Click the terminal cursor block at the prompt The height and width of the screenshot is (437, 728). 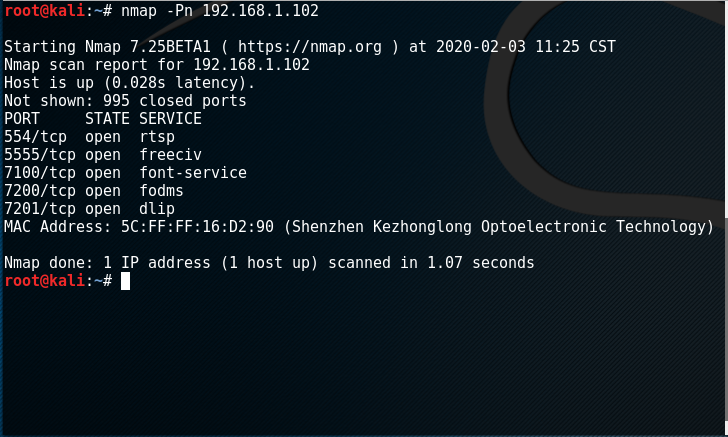click(125, 281)
